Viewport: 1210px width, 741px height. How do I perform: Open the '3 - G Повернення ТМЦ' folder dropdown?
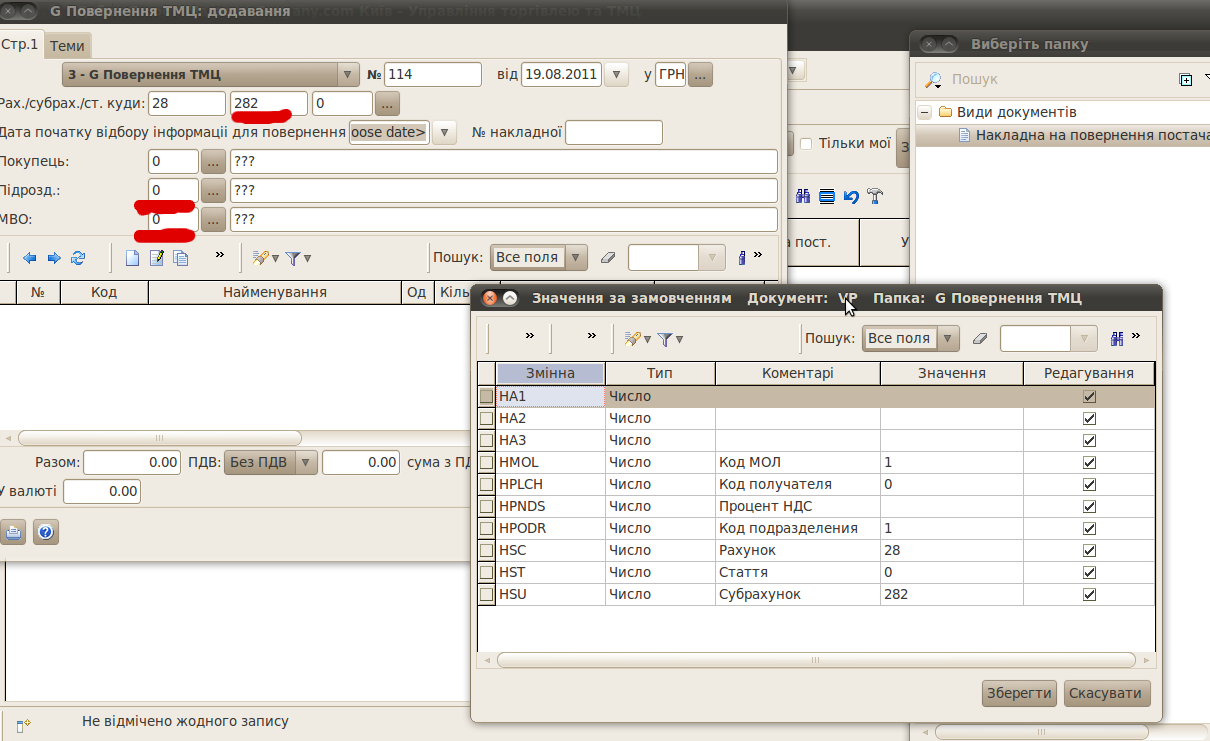click(x=348, y=75)
